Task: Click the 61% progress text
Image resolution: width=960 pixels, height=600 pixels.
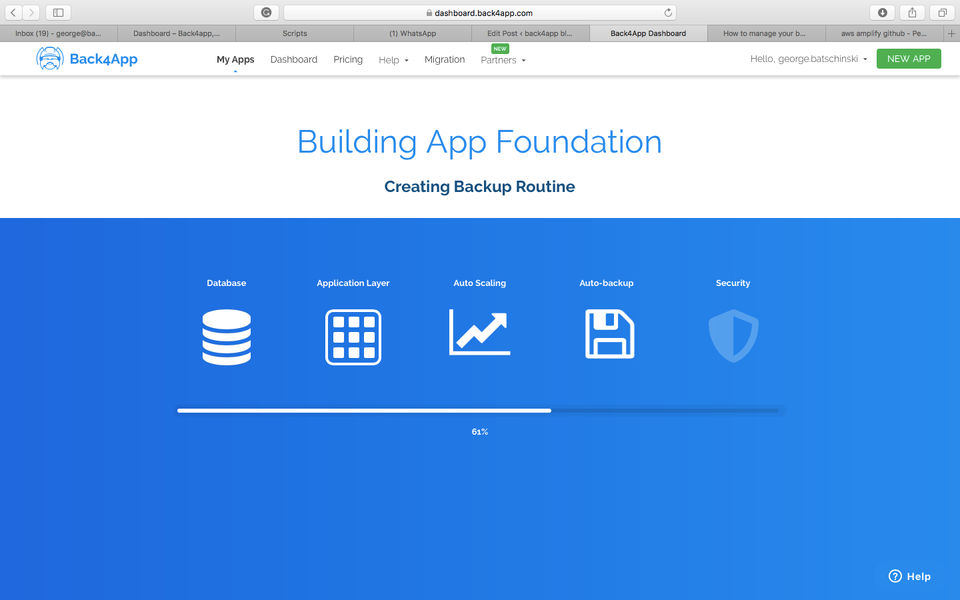Action: [480, 432]
